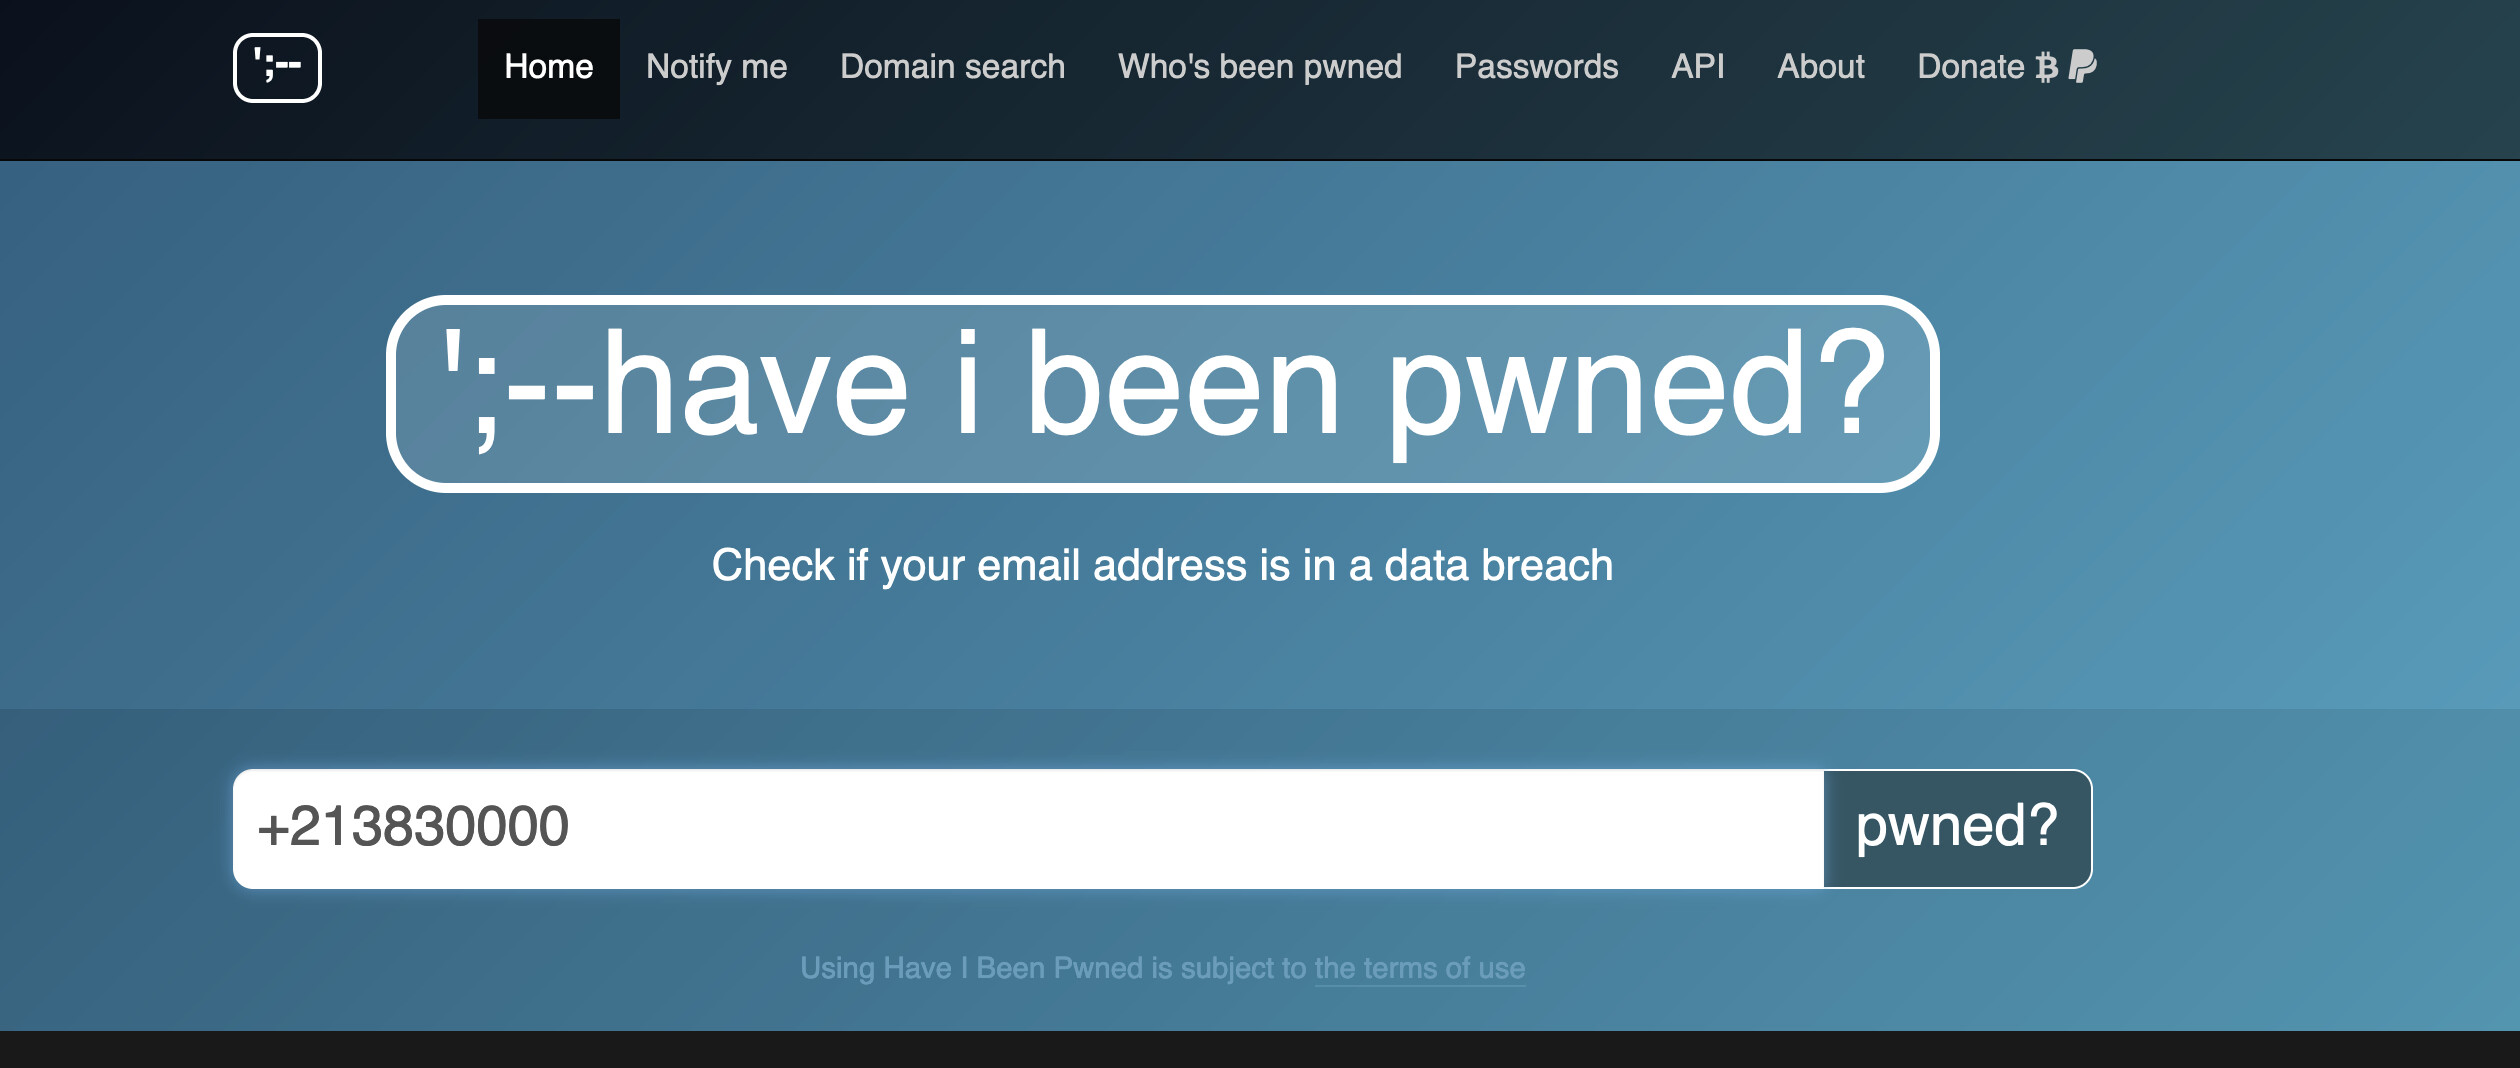Go to the Home nav item
Screen dimensions: 2520x1068
pyautogui.click(x=548, y=67)
